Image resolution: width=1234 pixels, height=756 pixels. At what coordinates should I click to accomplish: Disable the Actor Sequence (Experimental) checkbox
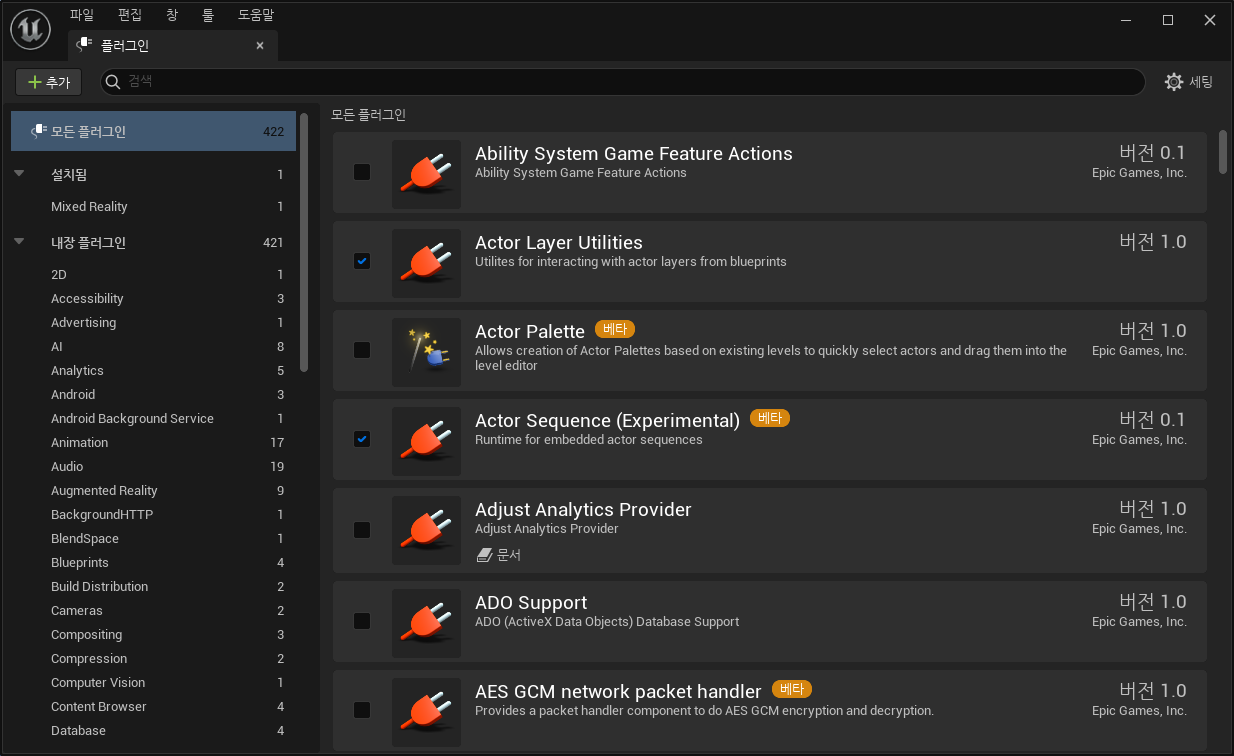click(x=362, y=439)
